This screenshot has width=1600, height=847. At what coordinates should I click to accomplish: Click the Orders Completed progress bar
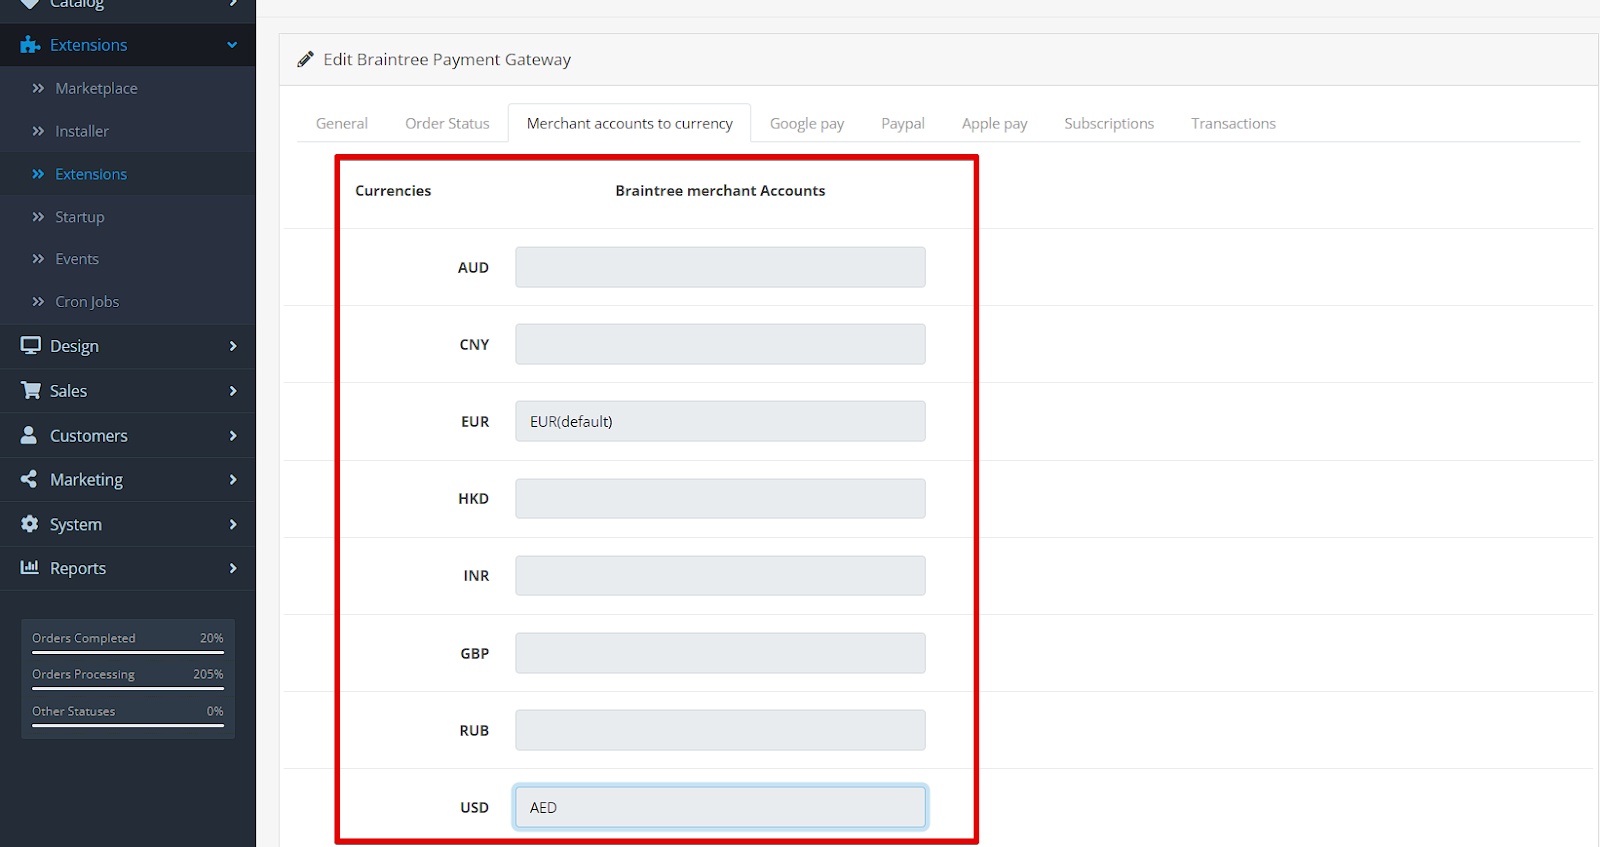(128, 653)
